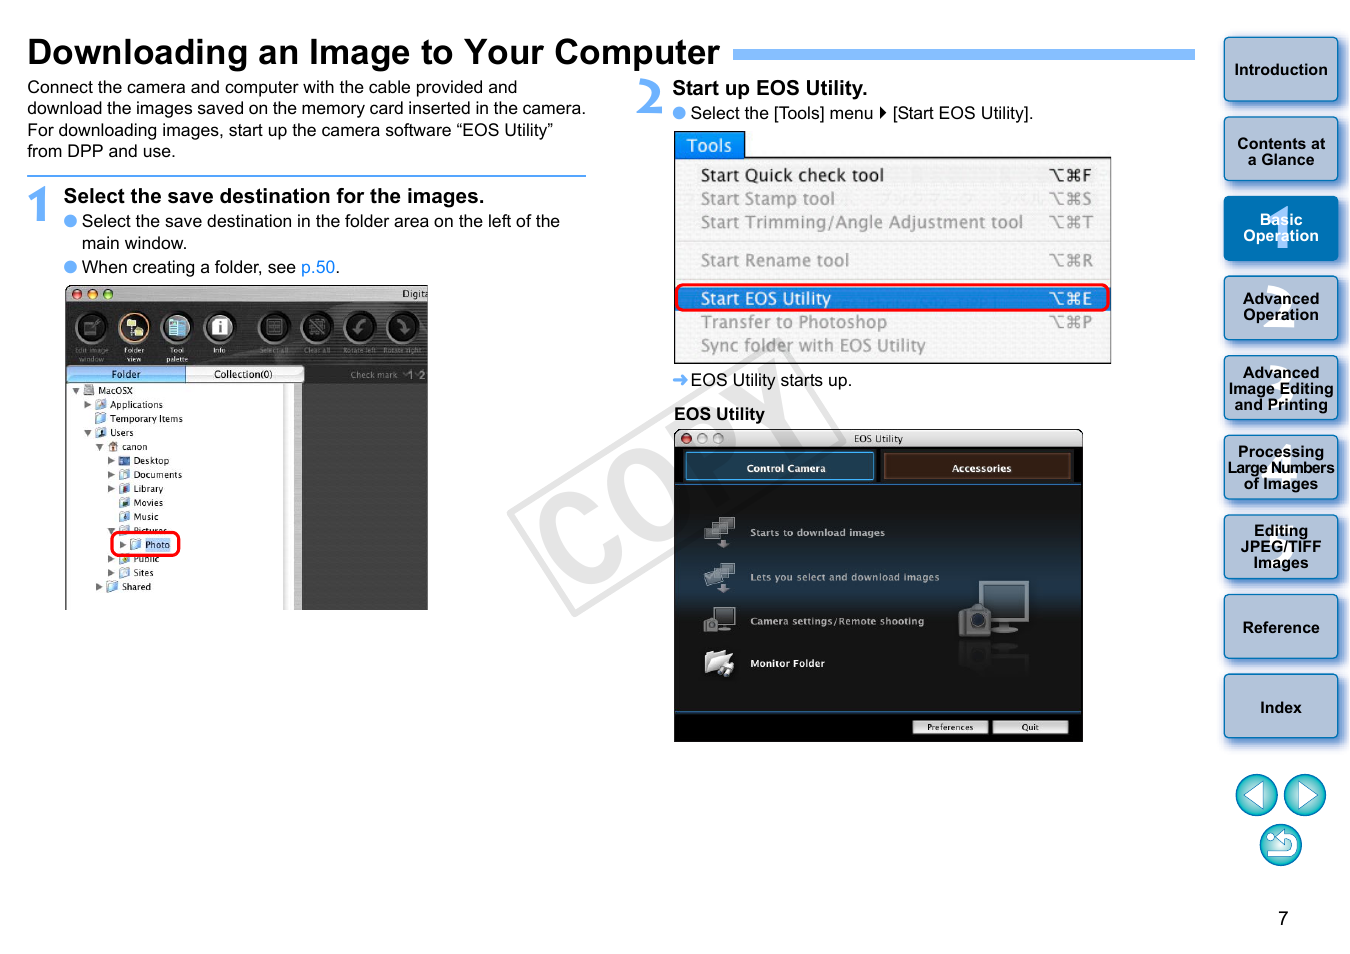This screenshot has width=1350, height=954.
Task: Click the Folder view toolbar icon
Action: 134,327
